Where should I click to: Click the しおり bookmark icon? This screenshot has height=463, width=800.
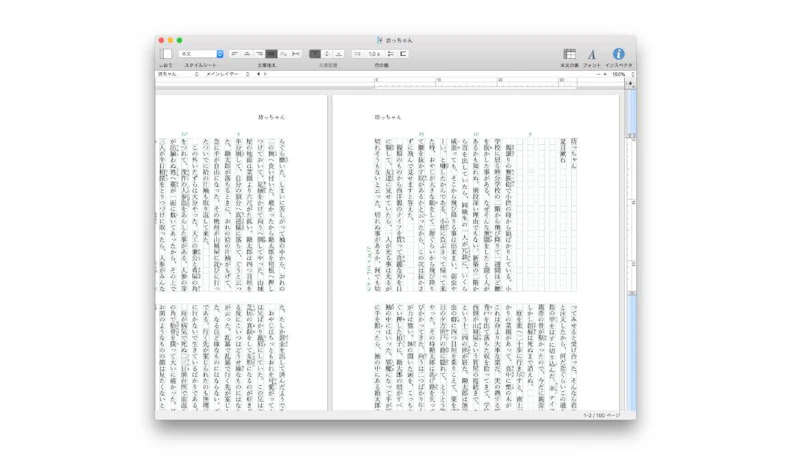pos(165,54)
